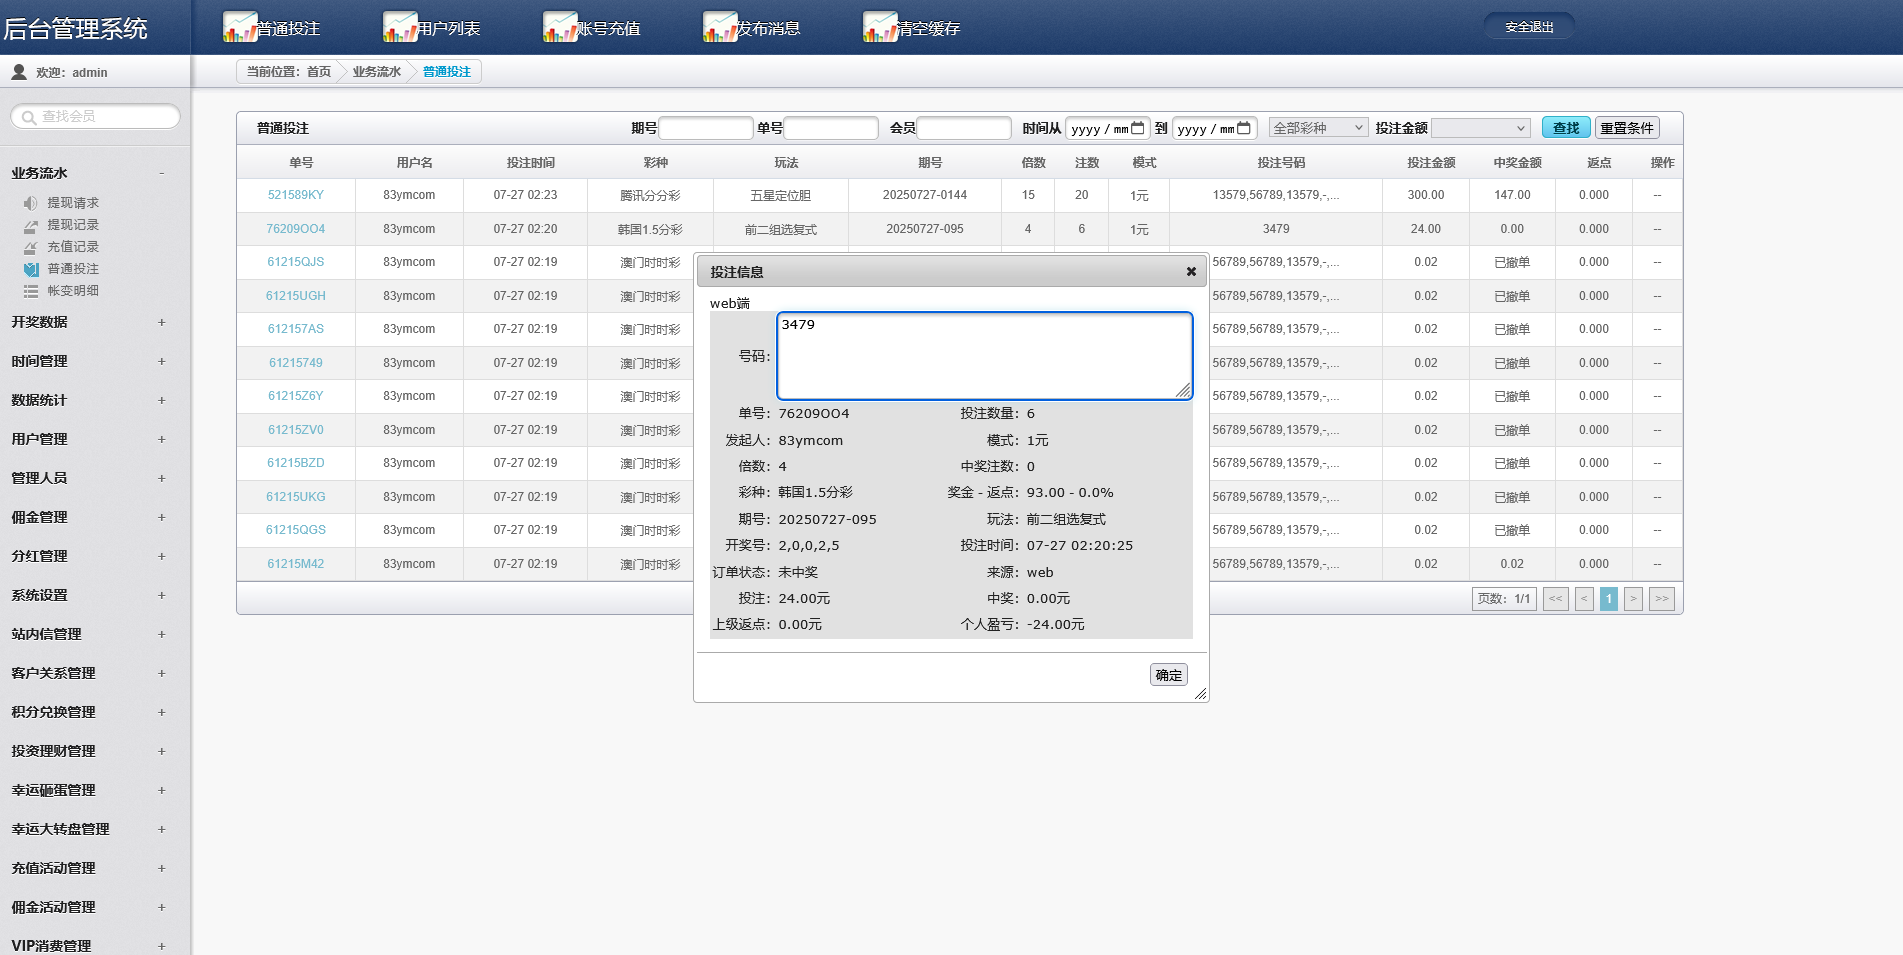Click the 中奖金额 column header

tap(1517, 162)
